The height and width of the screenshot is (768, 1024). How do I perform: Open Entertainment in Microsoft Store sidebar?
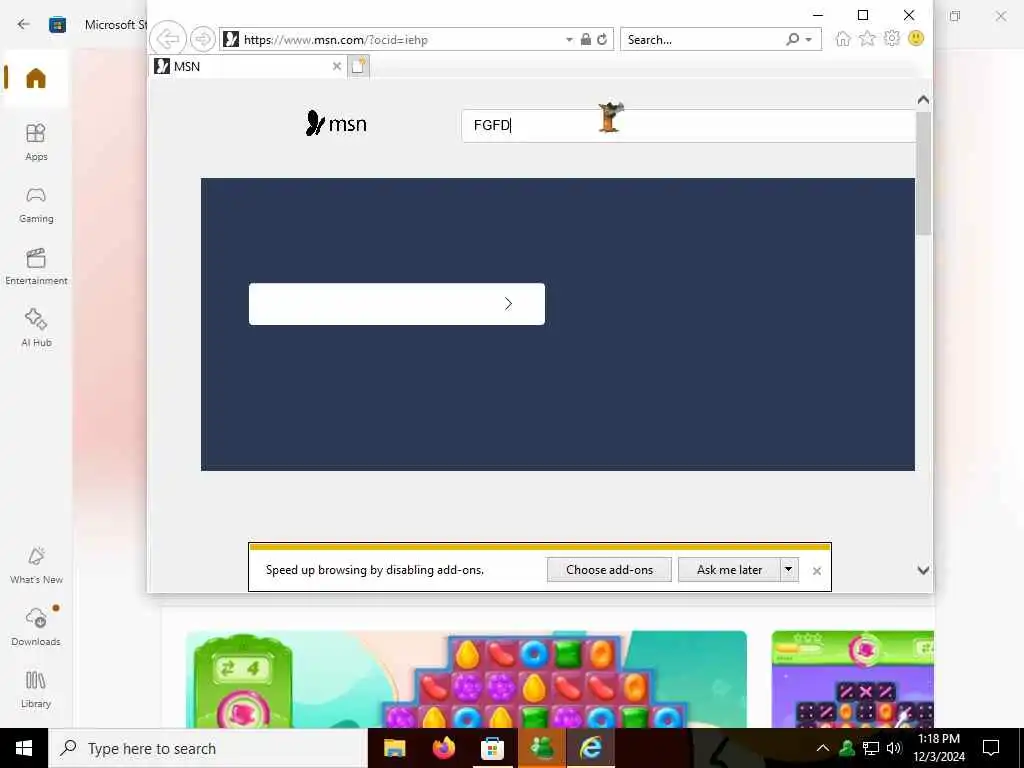(x=36, y=266)
